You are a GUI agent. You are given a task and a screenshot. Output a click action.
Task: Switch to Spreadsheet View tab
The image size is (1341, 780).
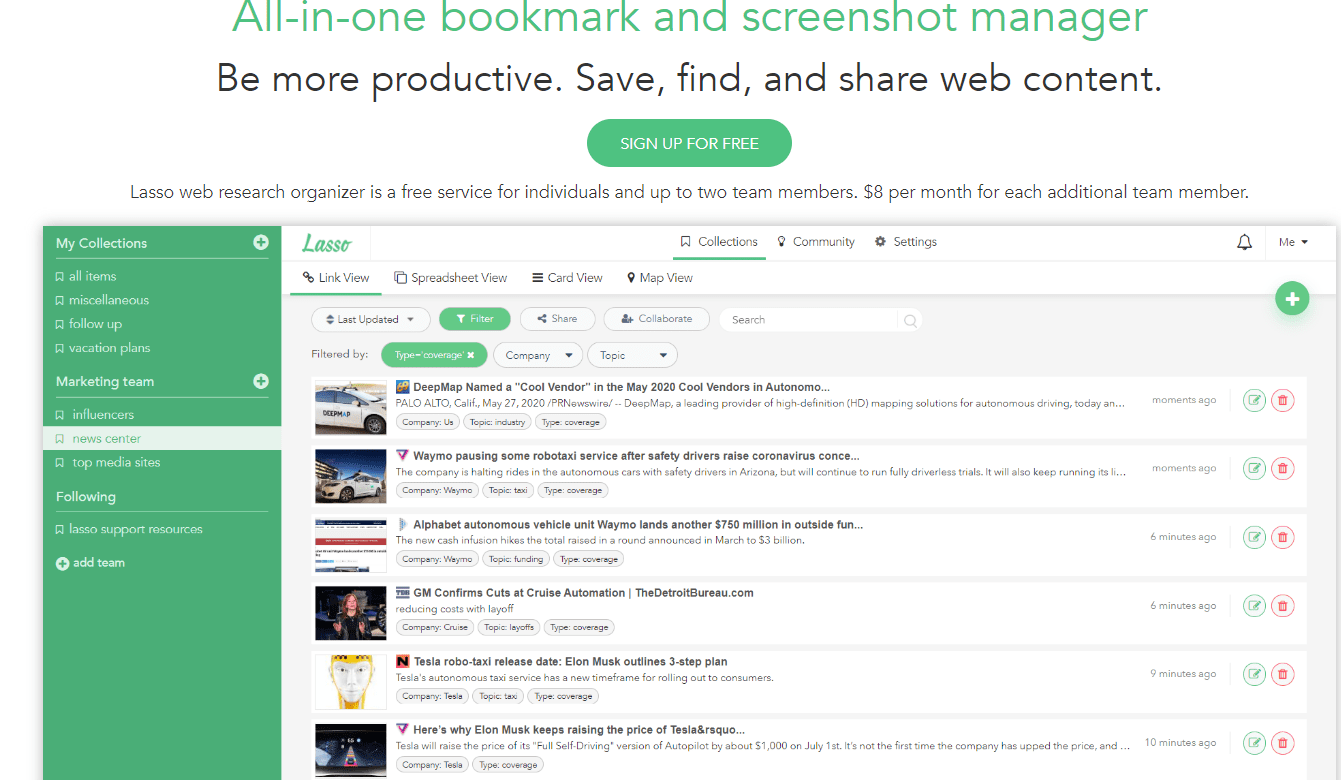pyautogui.click(x=451, y=278)
